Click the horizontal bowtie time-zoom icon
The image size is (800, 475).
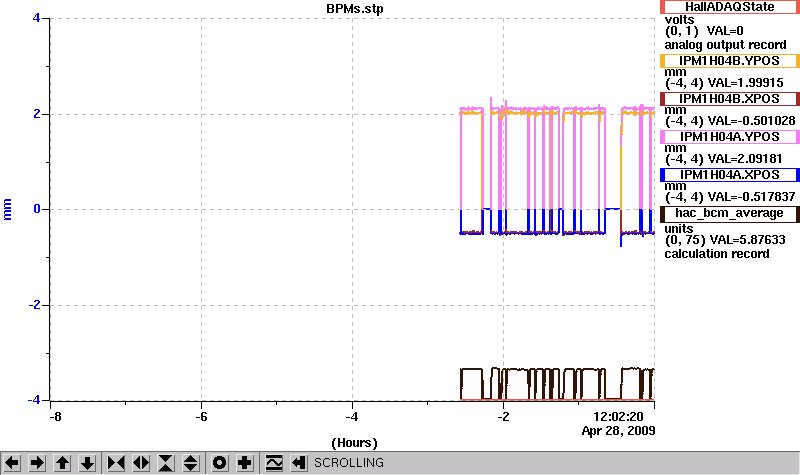click(116, 463)
